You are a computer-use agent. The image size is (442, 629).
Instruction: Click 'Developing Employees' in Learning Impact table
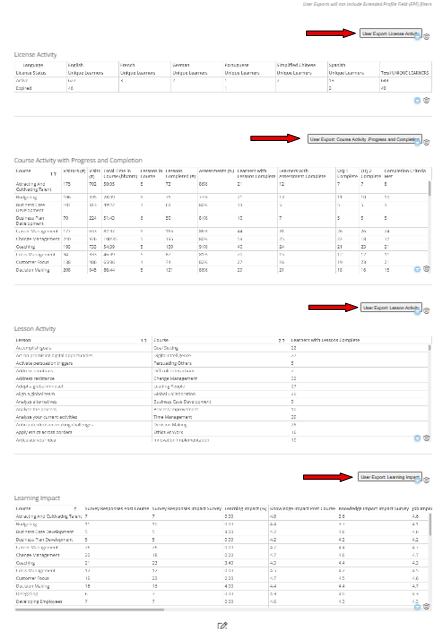(39, 601)
